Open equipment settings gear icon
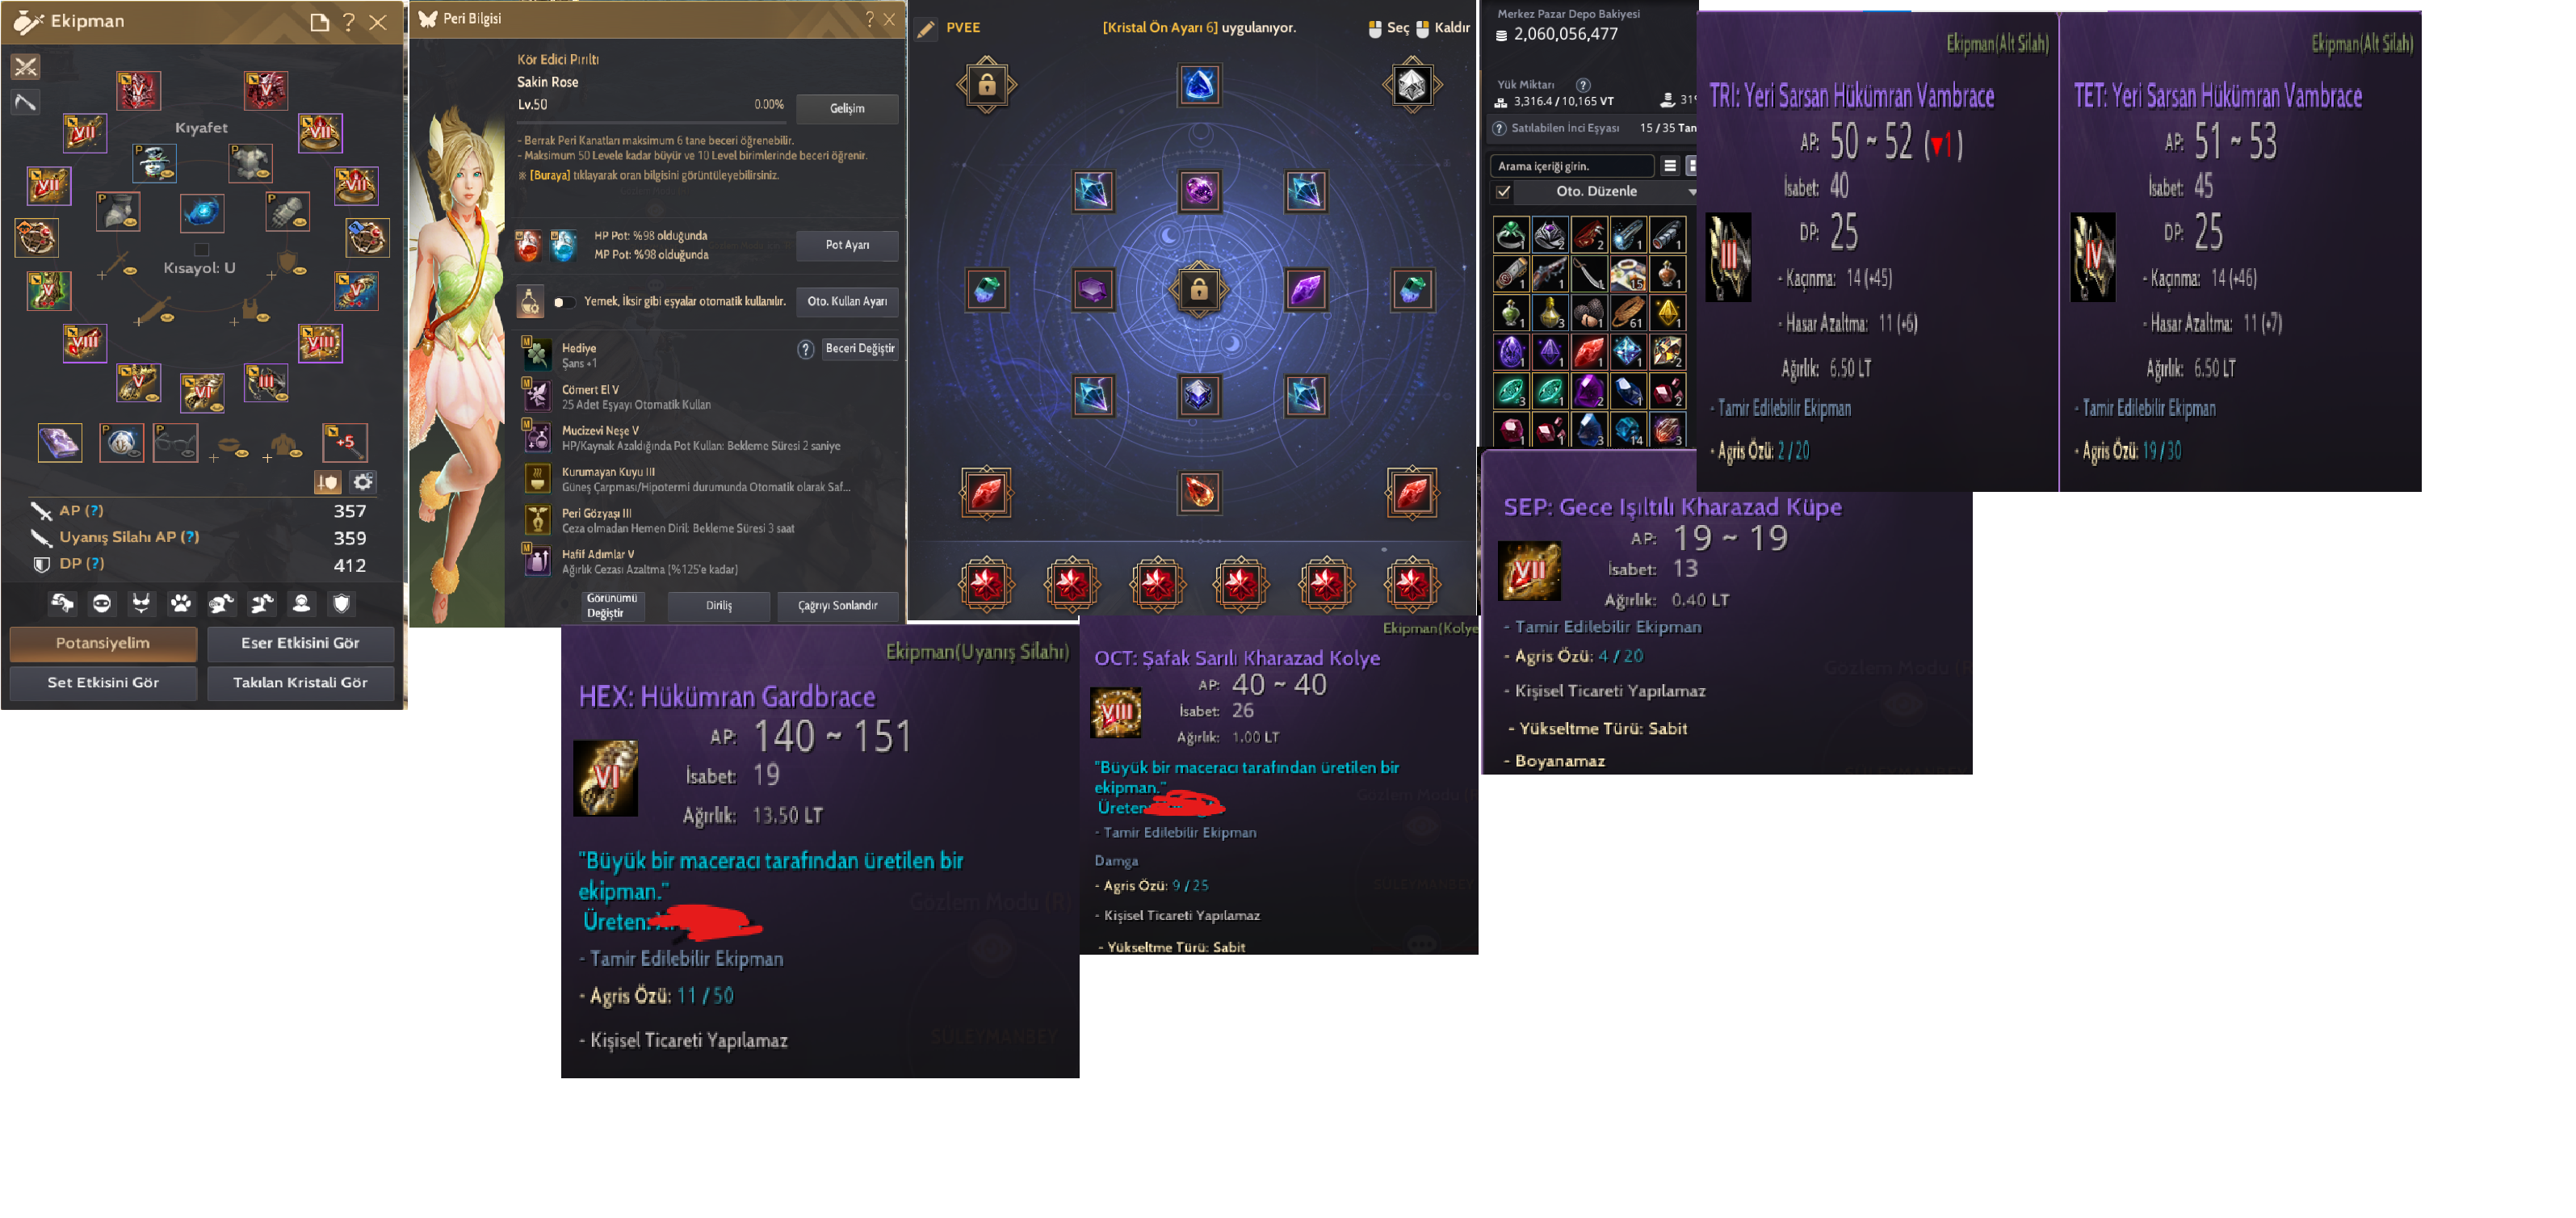 click(363, 482)
